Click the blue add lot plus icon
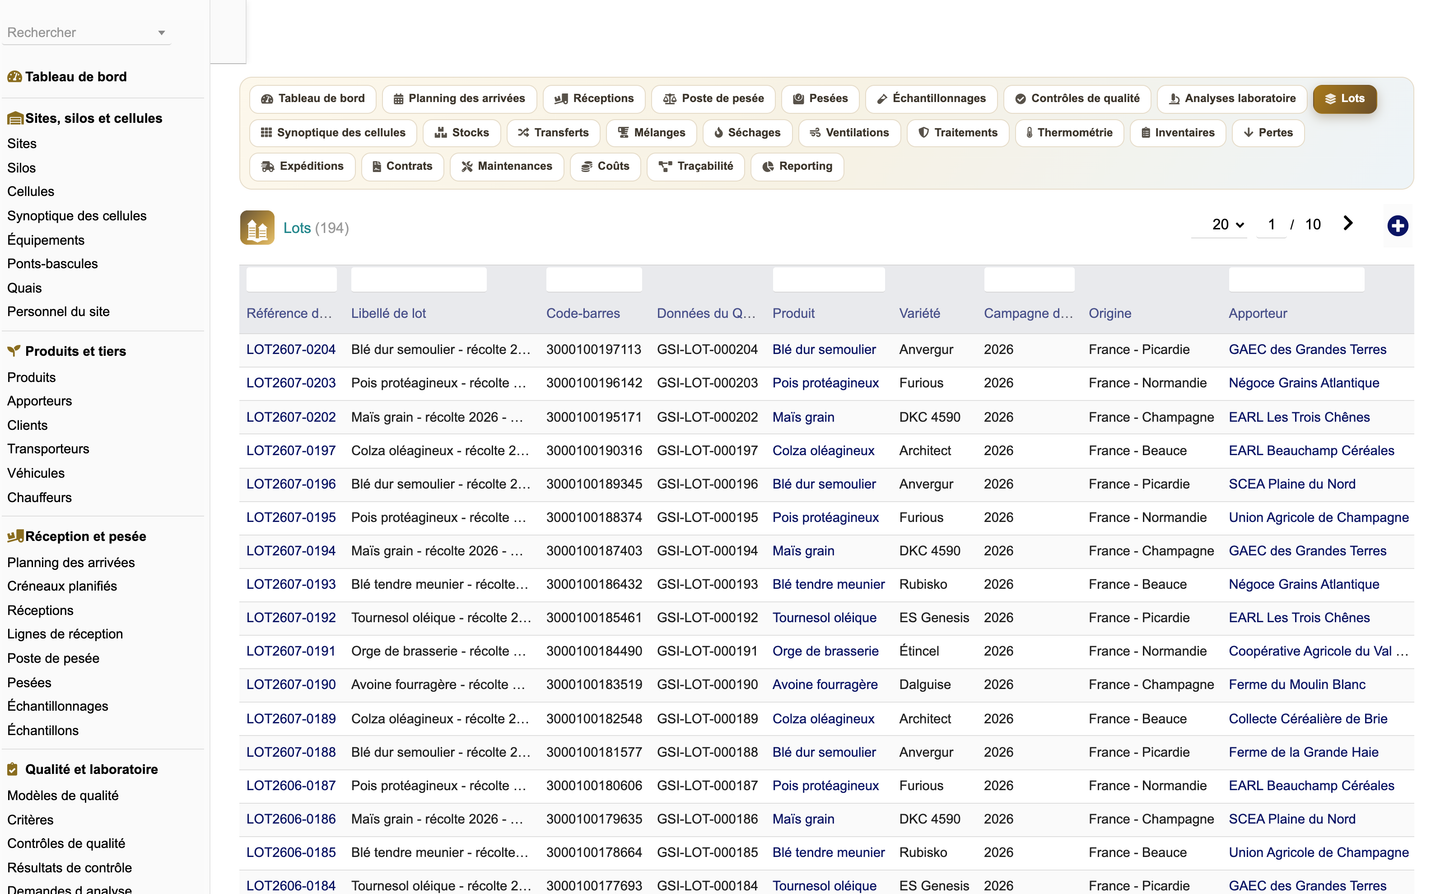 (x=1397, y=226)
